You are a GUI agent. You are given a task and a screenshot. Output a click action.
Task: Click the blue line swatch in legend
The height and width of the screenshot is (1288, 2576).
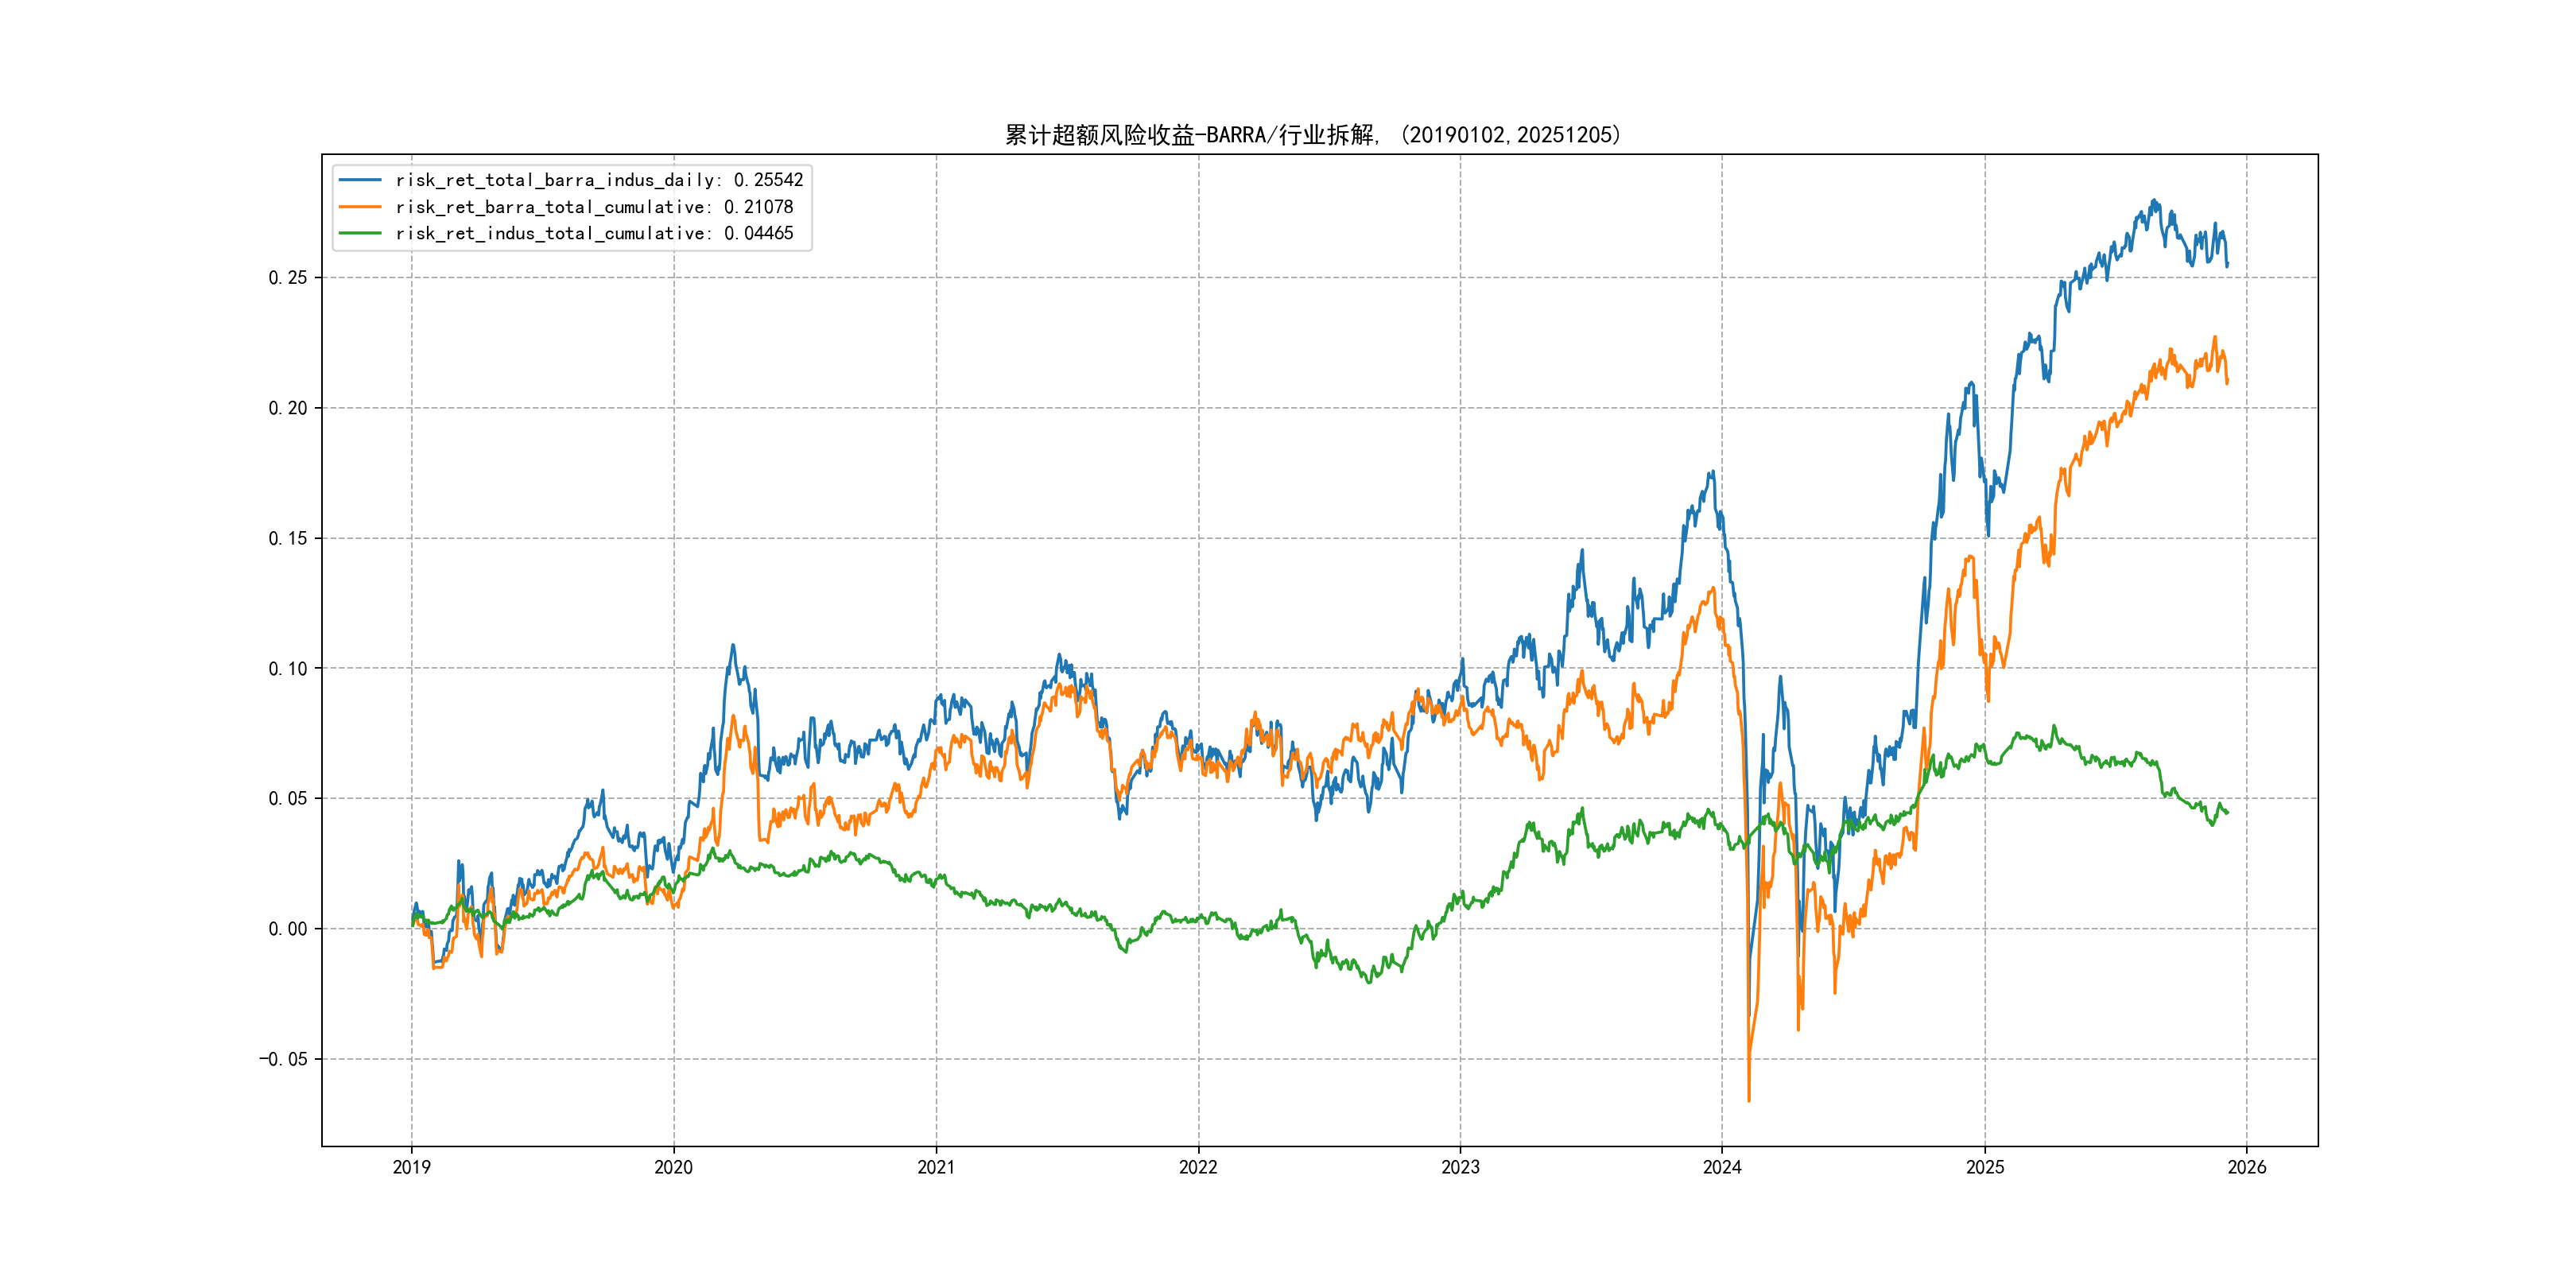tap(360, 180)
